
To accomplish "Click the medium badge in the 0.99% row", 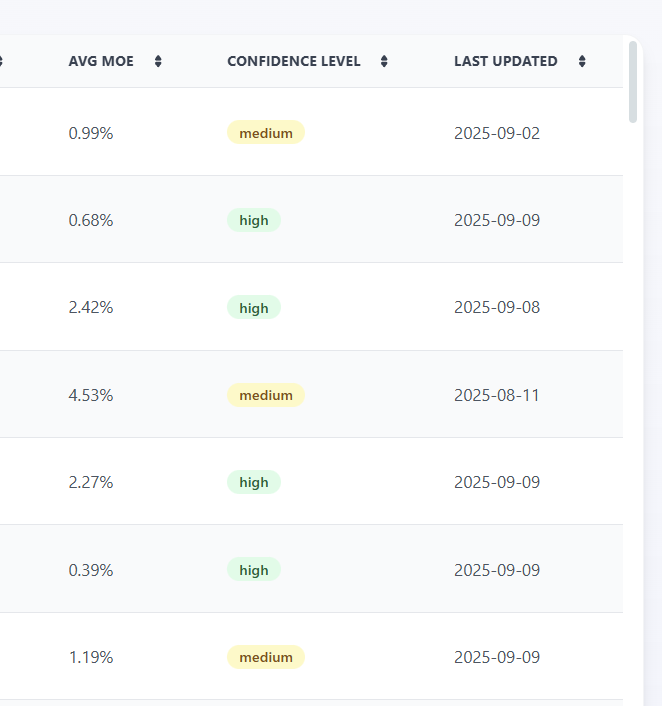I will point(266,133).
